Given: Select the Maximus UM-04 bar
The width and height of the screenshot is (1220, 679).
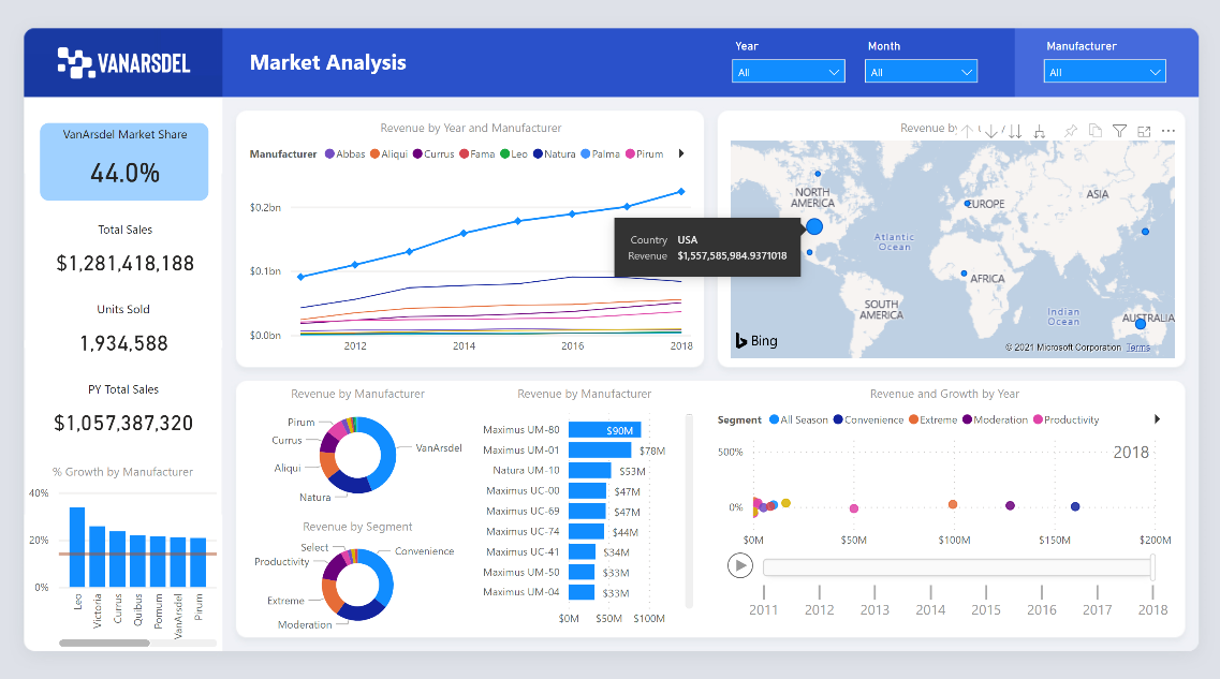Looking at the screenshot, I should [x=582, y=592].
